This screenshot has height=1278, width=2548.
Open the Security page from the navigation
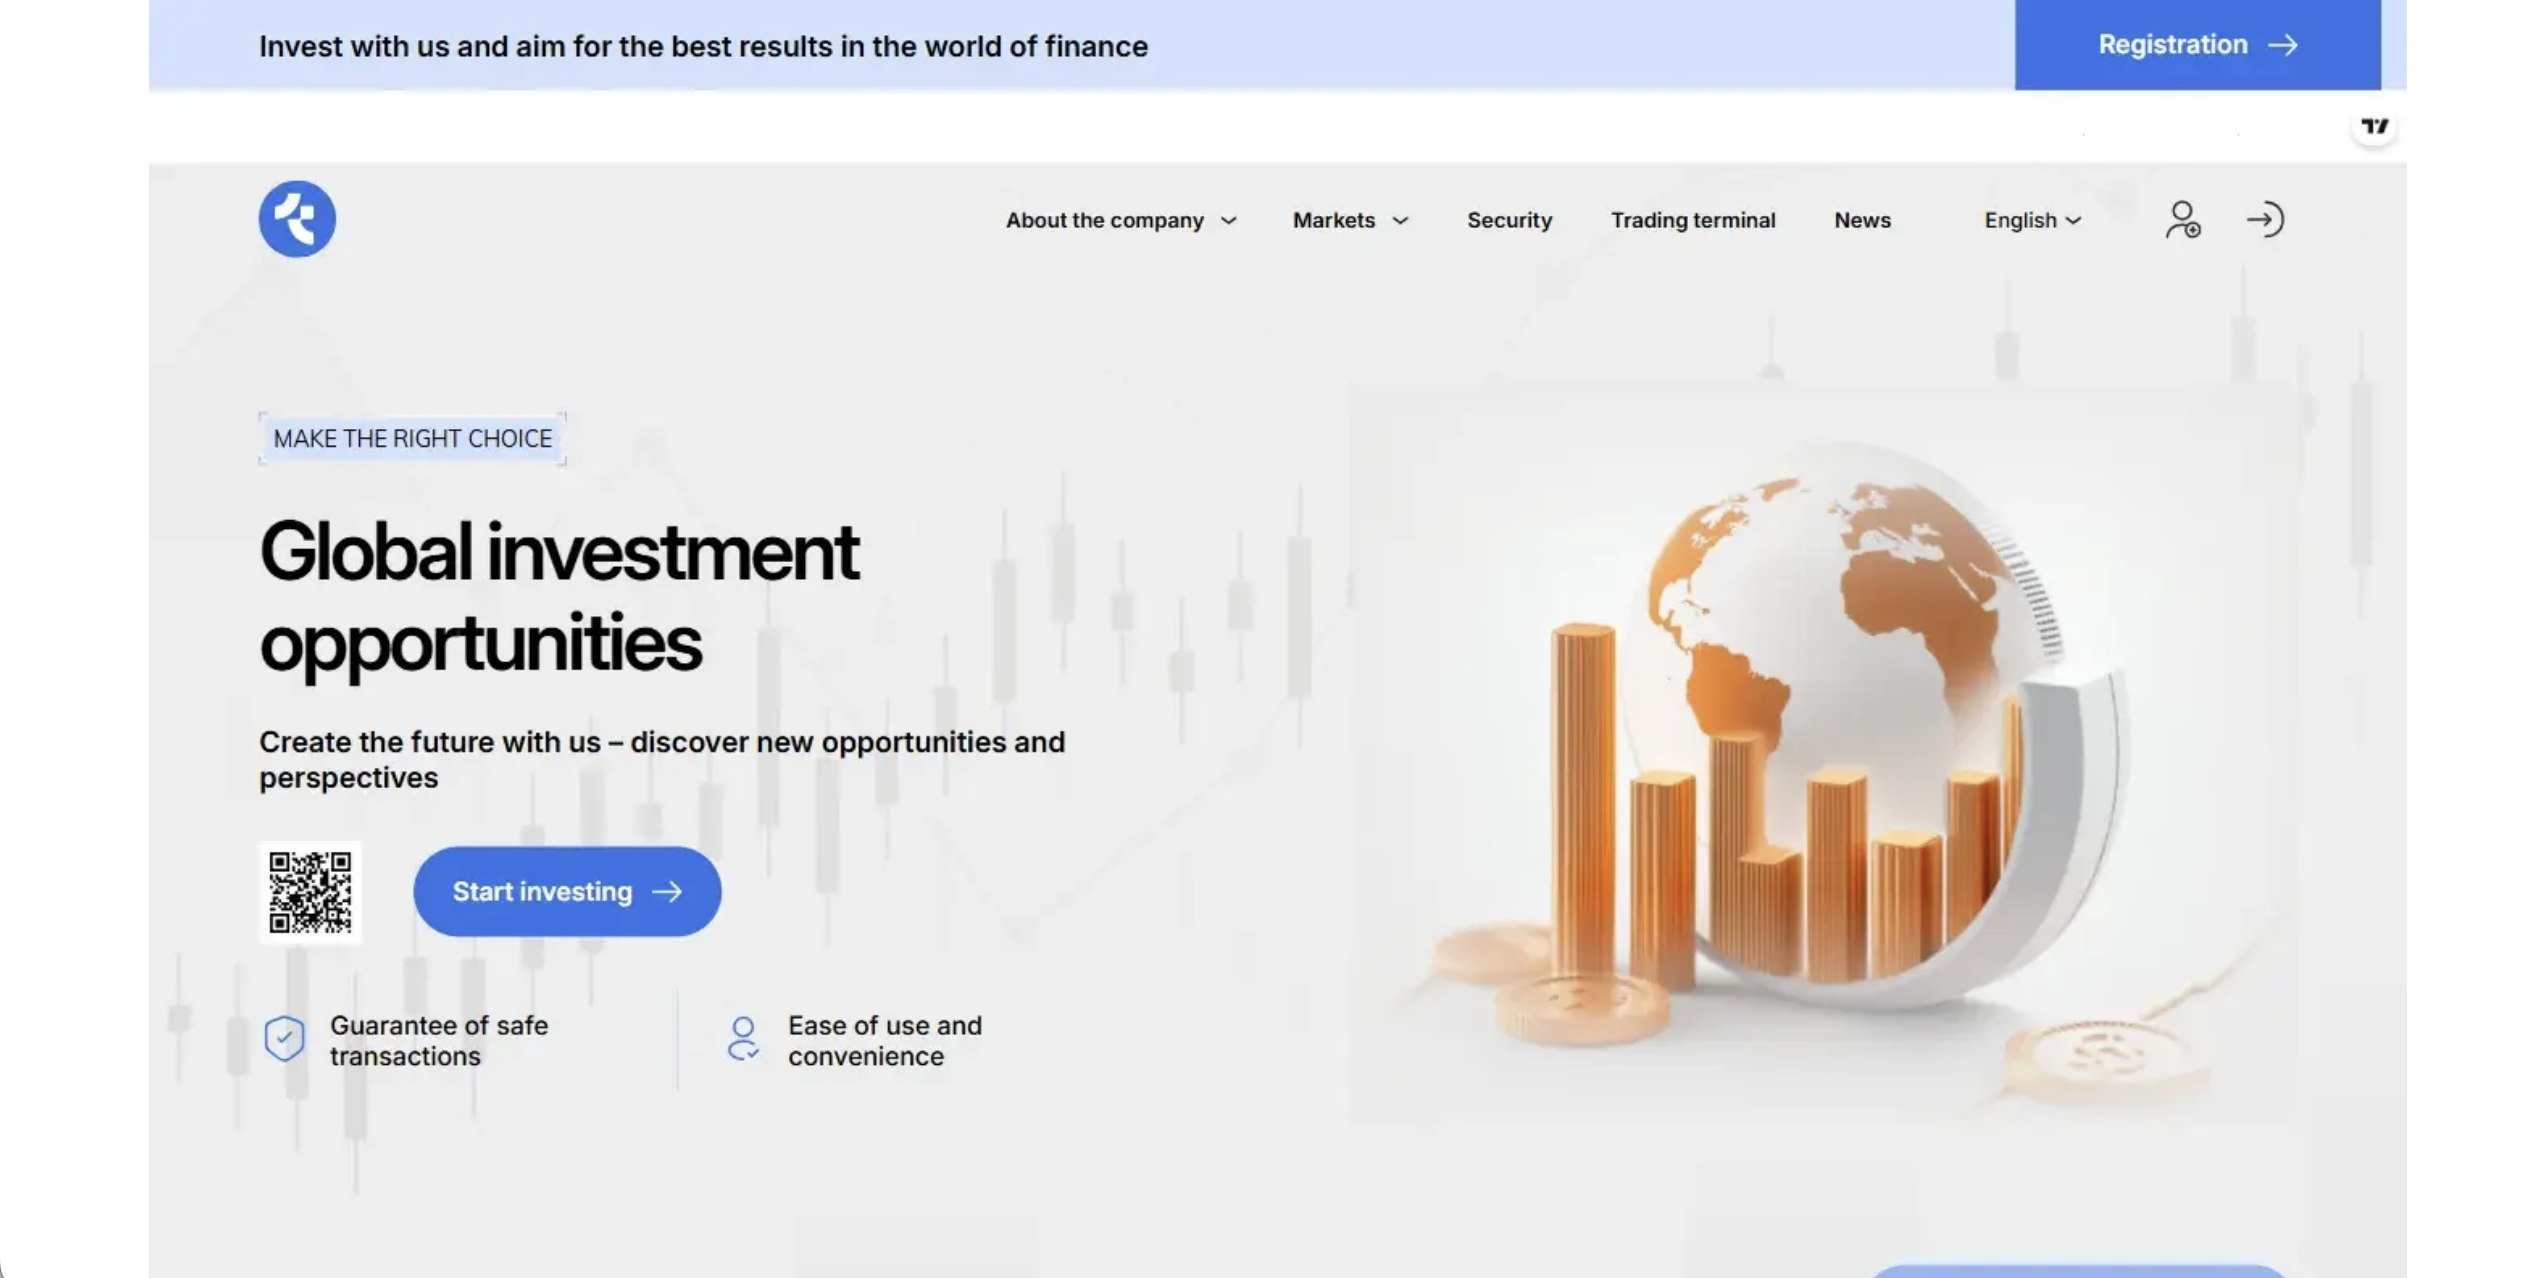(1509, 220)
